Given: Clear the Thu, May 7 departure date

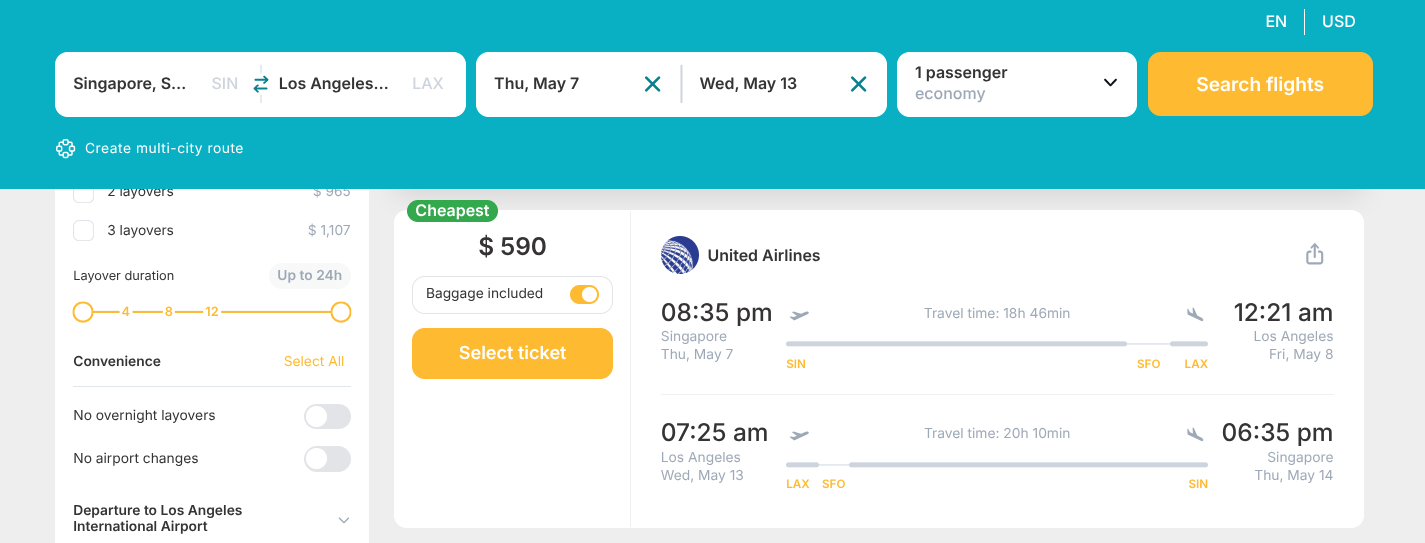Looking at the screenshot, I should click(653, 84).
